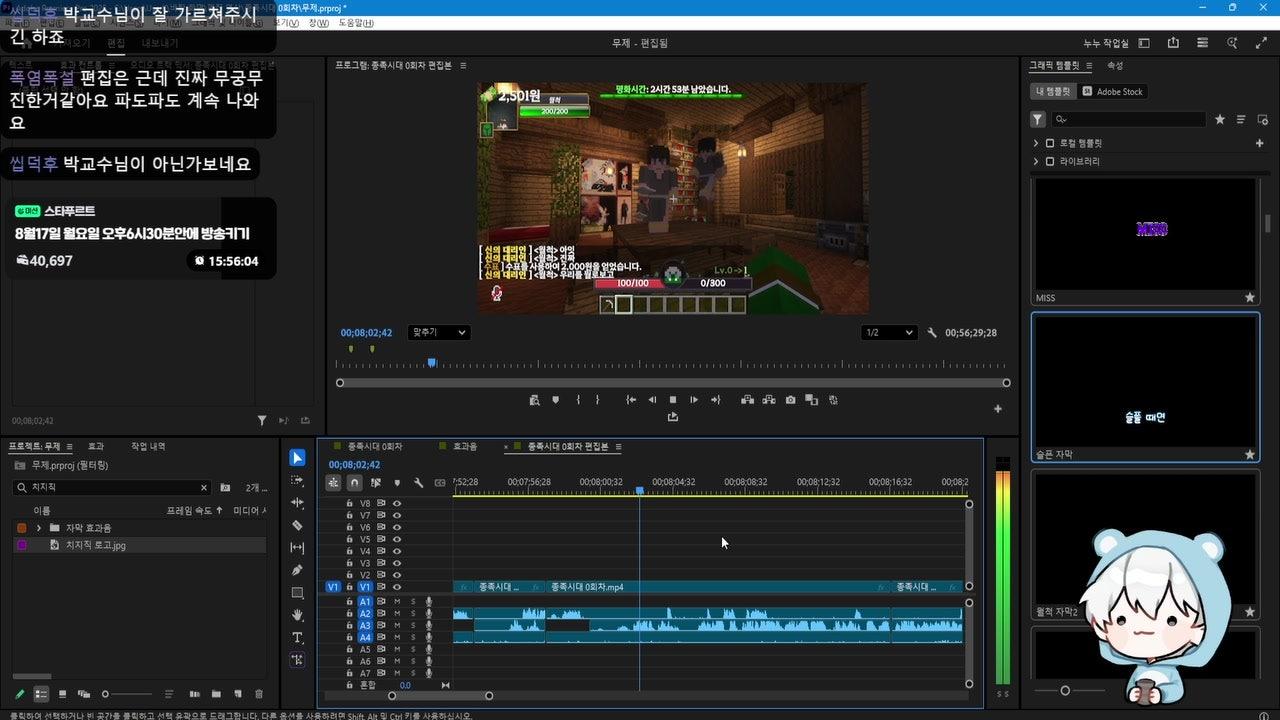Screen dimensions: 1280x720
Task: Open Program monitor panel menu
Action: [x=463, y=66]
